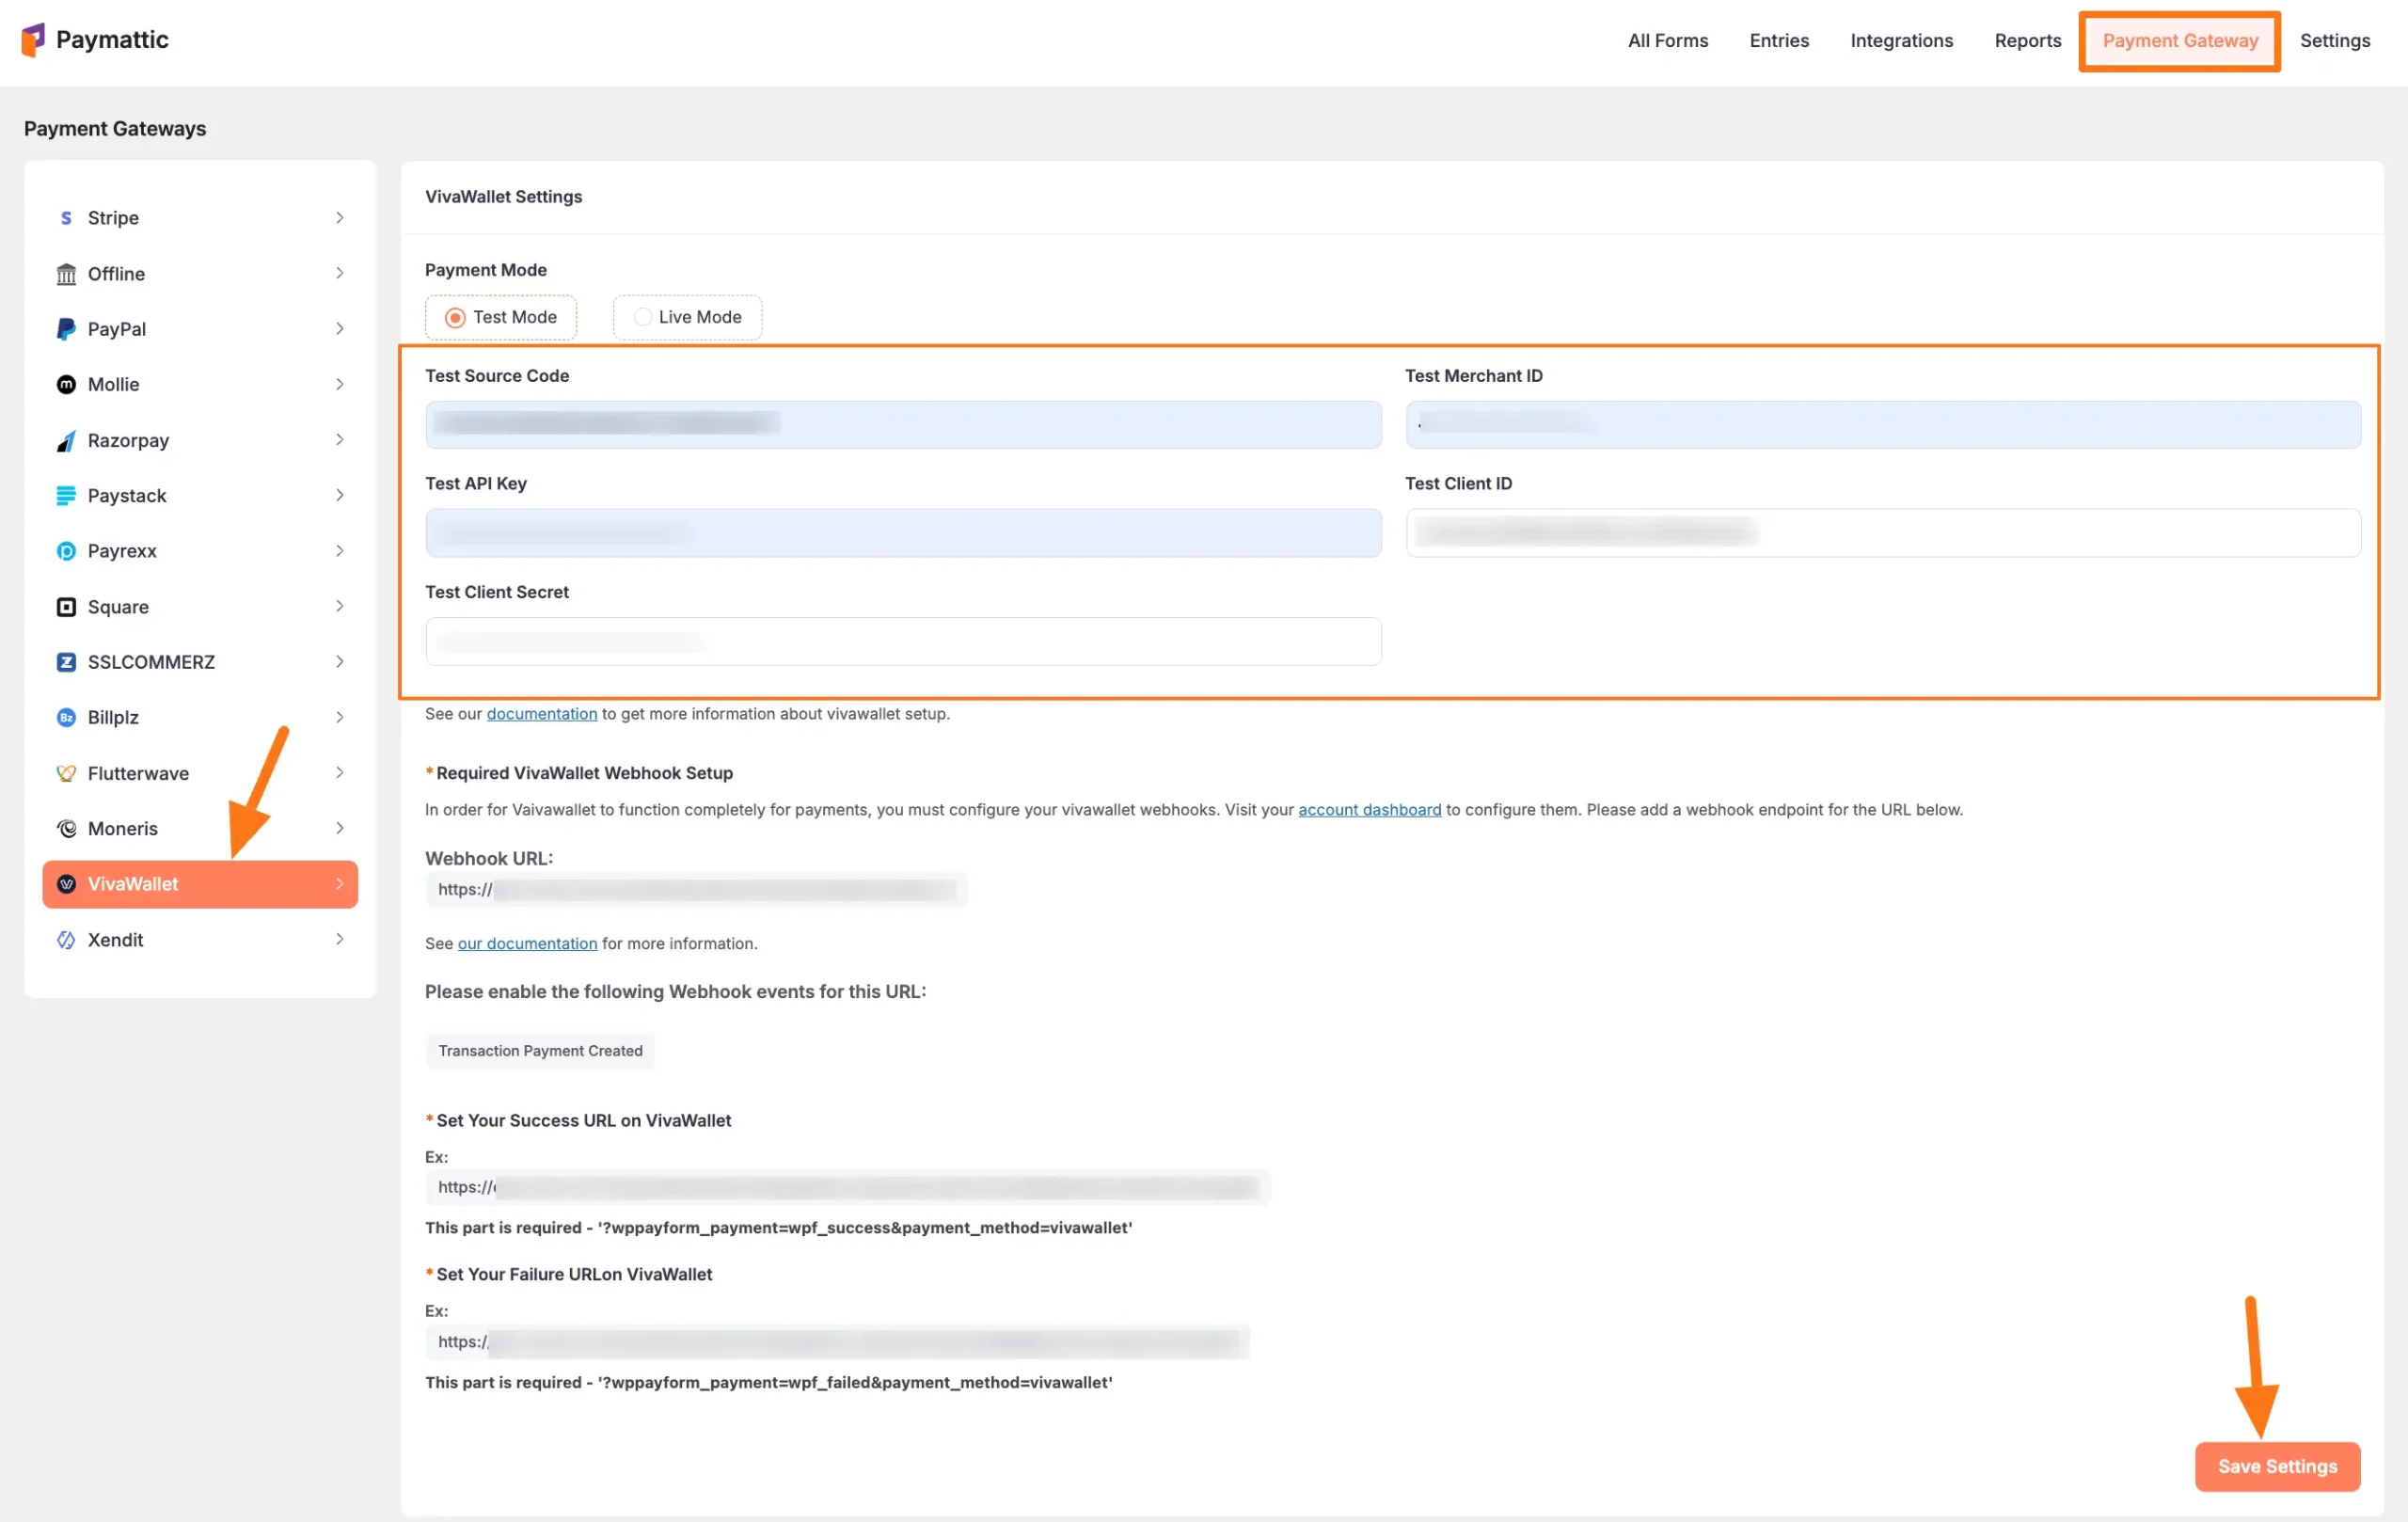Open the account dashboard link
2408x1522 pixels.
1369,809
